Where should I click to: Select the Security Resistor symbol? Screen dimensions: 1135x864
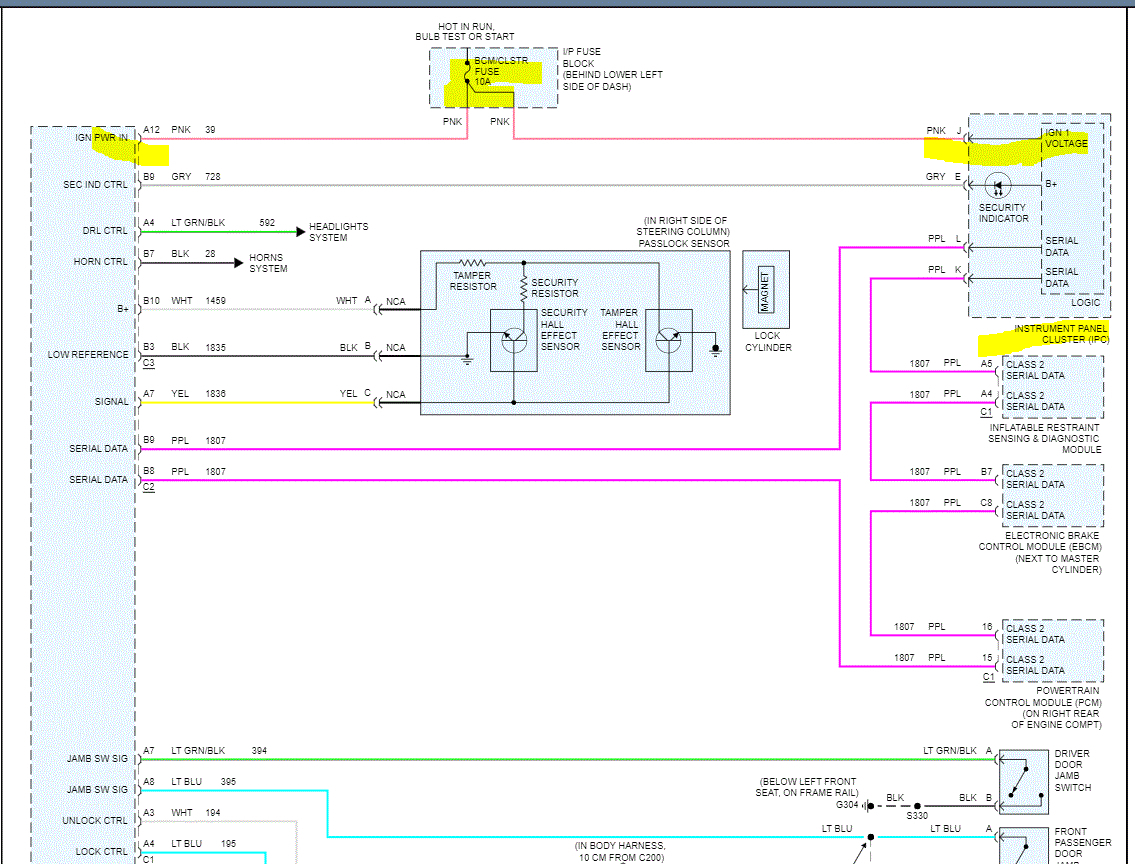[523, 288]
